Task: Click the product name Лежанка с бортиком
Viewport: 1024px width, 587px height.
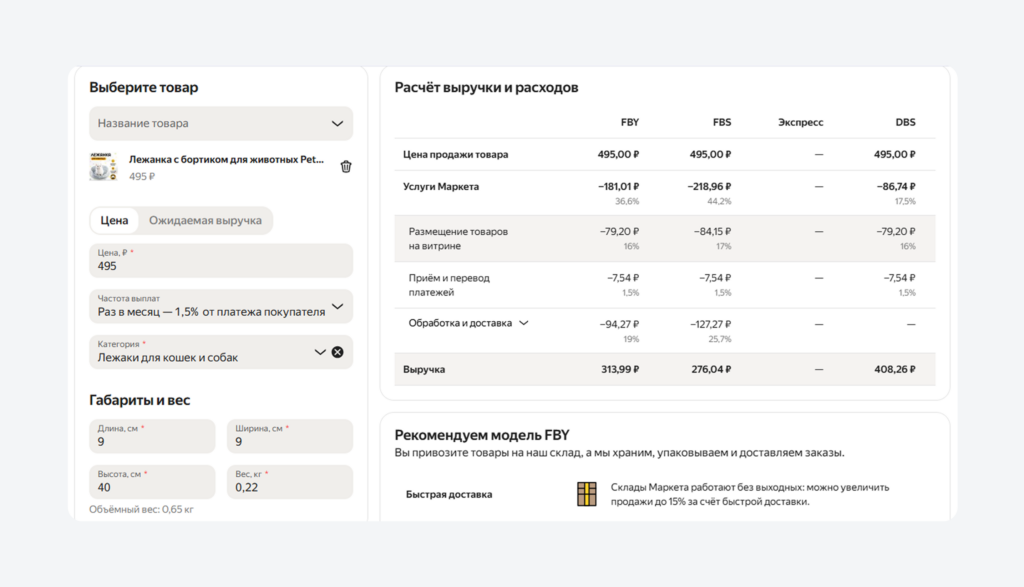Action: click(228, 159)
